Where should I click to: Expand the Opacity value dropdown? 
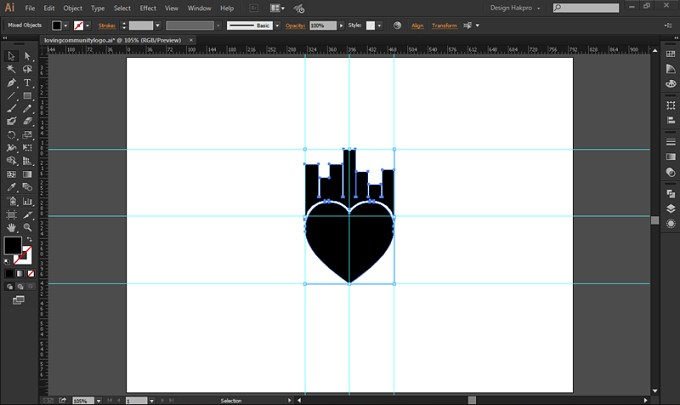click(341, 26)
